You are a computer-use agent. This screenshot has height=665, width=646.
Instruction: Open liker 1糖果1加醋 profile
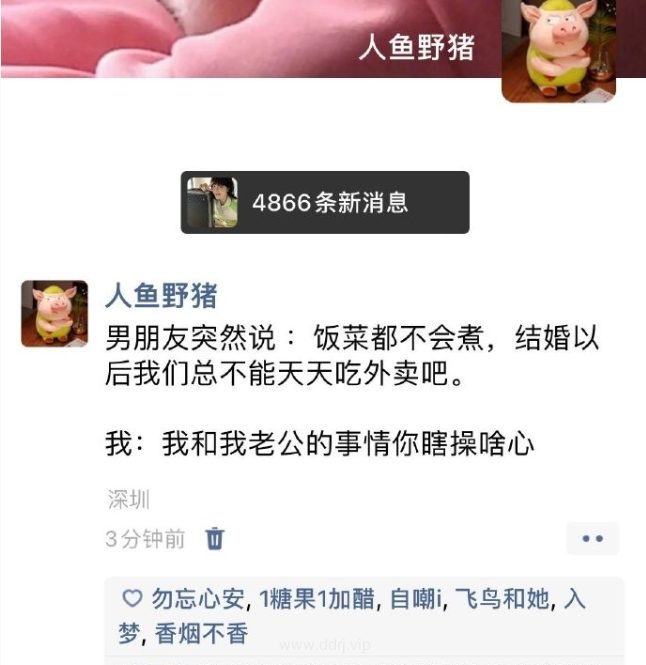click(x=317, y=599)
